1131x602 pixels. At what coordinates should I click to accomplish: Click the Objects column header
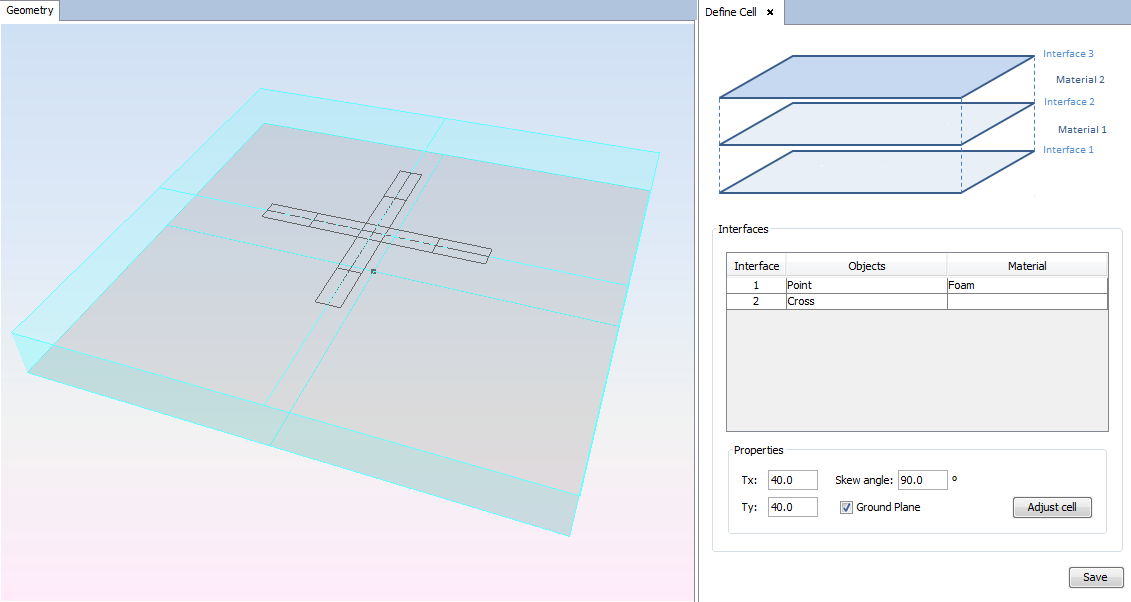click(x=866, y=266)
